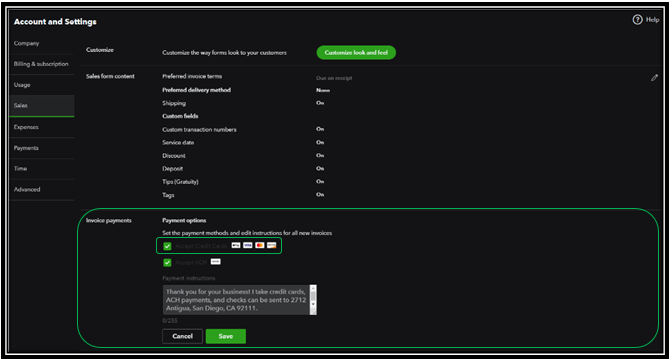Click the Visa card logo

[x=248, y=245]
